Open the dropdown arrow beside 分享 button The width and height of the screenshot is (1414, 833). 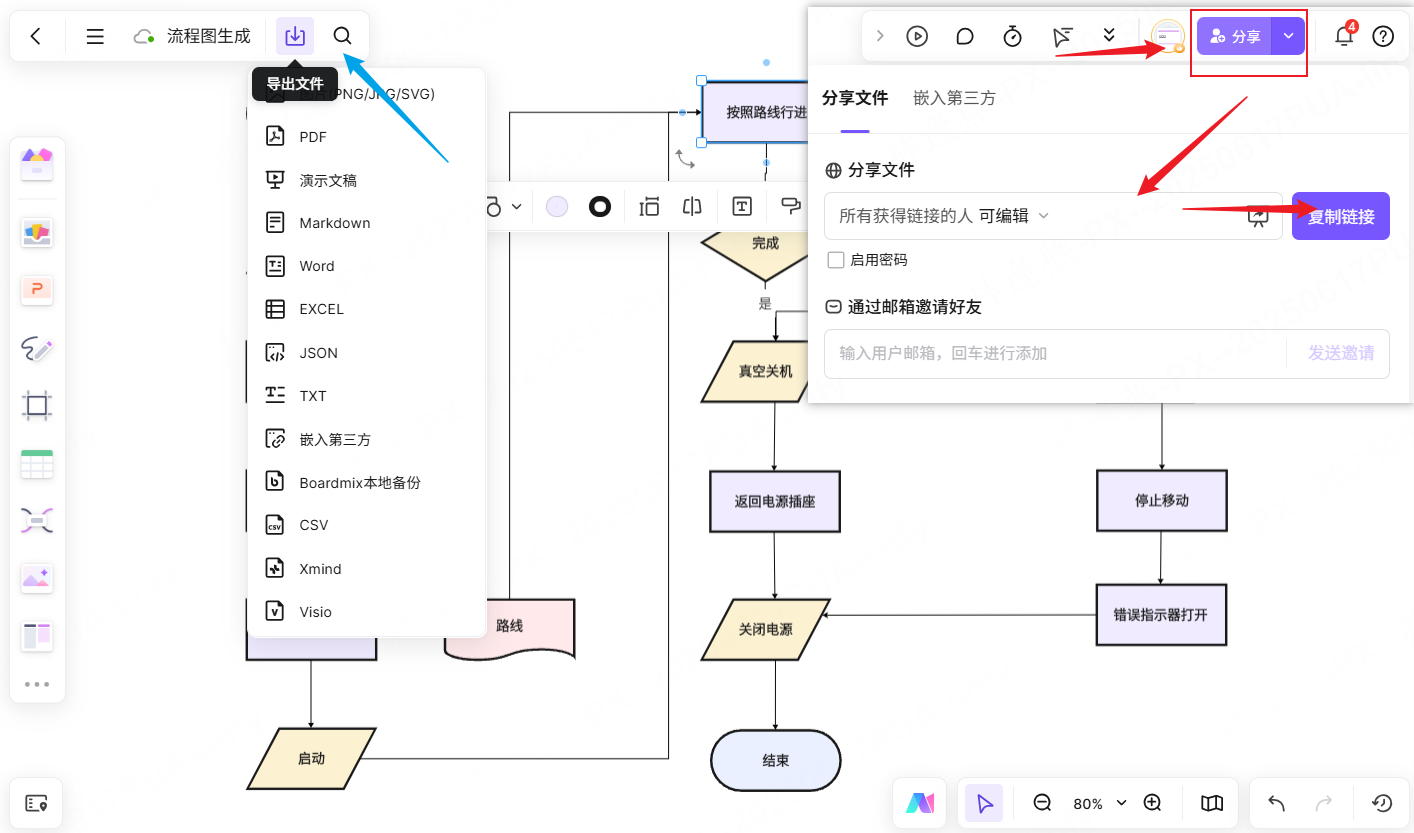(x=1288, y=36)
